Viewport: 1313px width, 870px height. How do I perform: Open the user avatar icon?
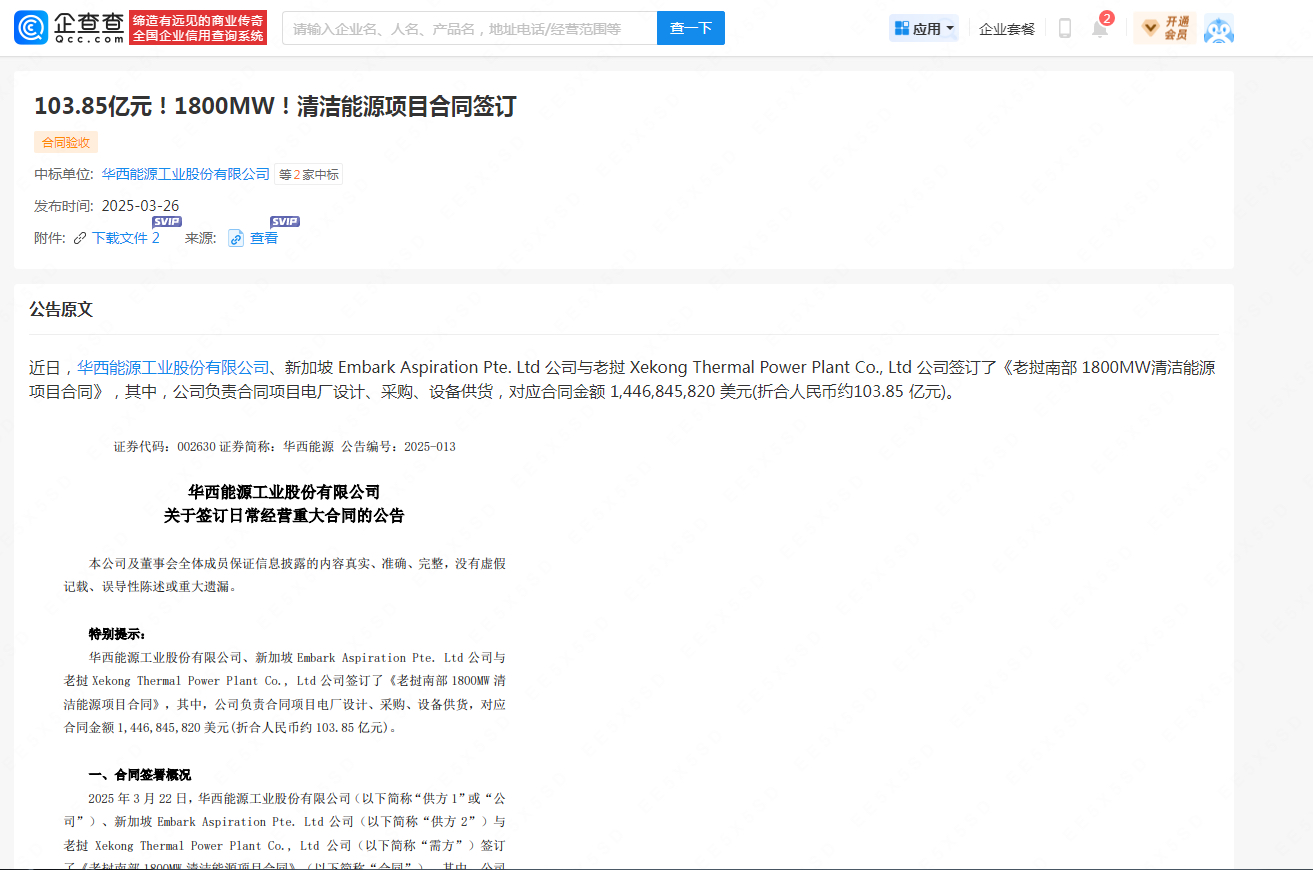[1218, 29]
